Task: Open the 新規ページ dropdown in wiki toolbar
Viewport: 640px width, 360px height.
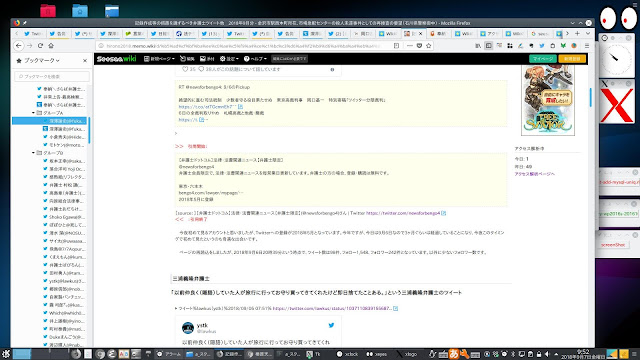Action: coord(159,59)
